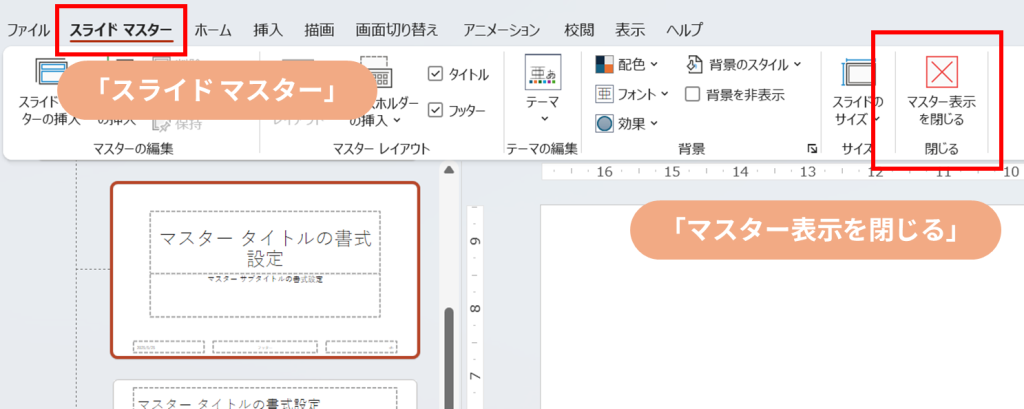Toggle the Title (タイトル) checkbox
1024x409 pixels.
(x=435, y=74)
